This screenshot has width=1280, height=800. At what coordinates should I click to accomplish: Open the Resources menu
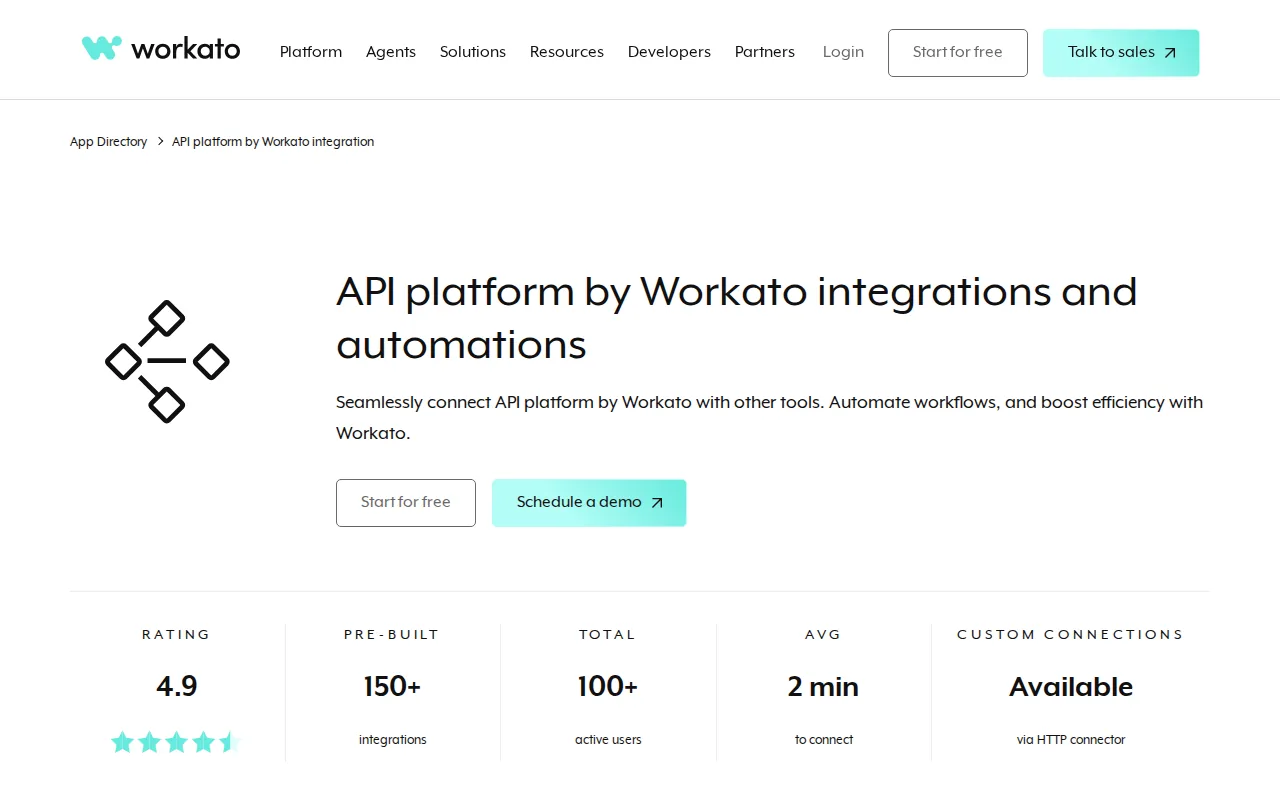point(567,52)
